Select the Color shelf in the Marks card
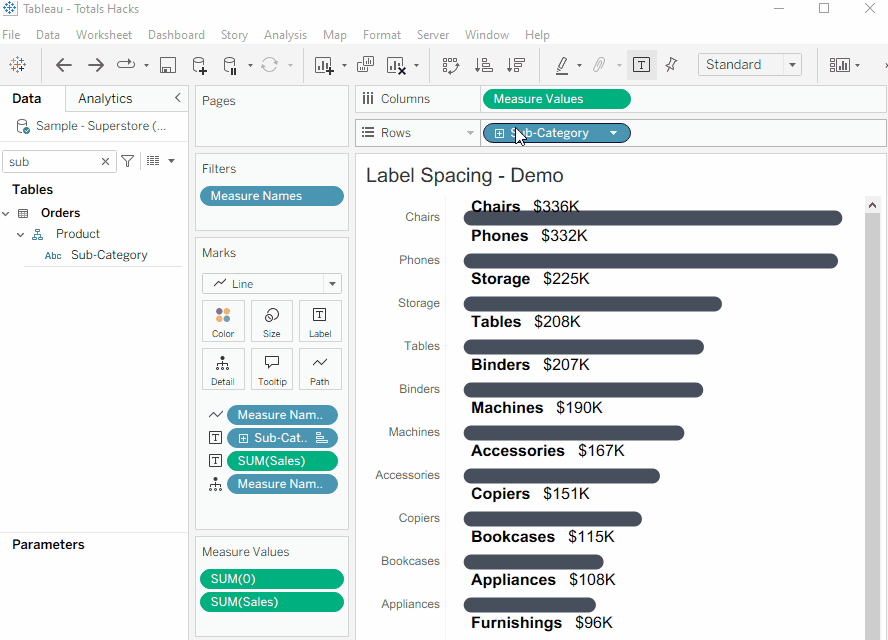This screenshot has height=640, width=888. 223,320
